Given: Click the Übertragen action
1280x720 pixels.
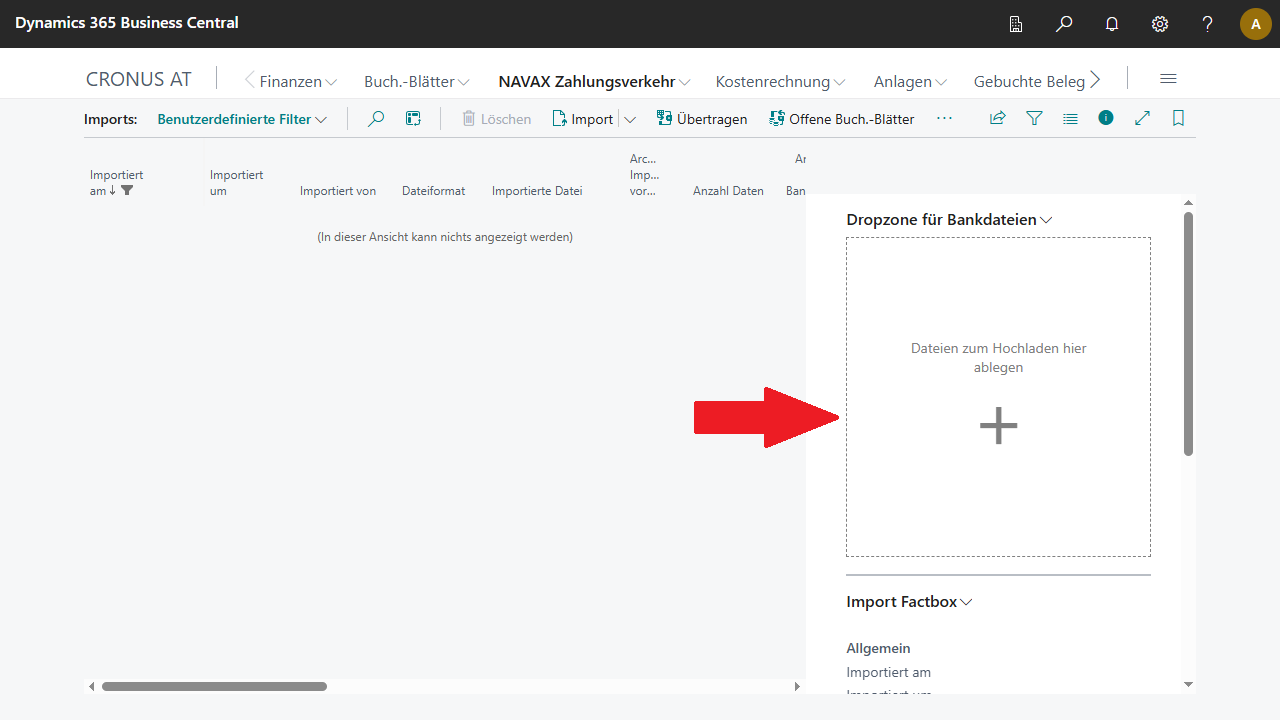Looking at the screenshot, I should coord(702,119).
